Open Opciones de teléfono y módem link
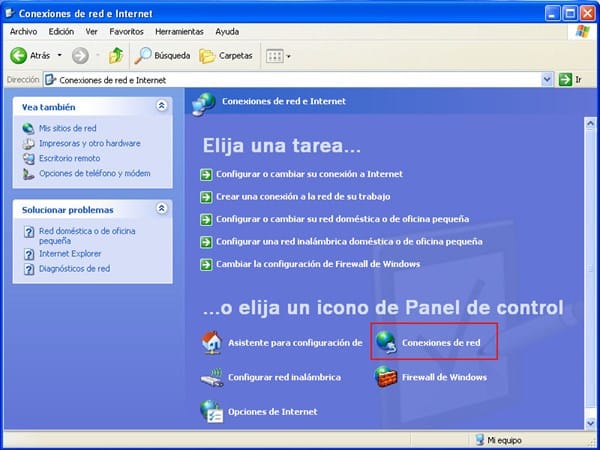600x450 pixels. [95, 173]
